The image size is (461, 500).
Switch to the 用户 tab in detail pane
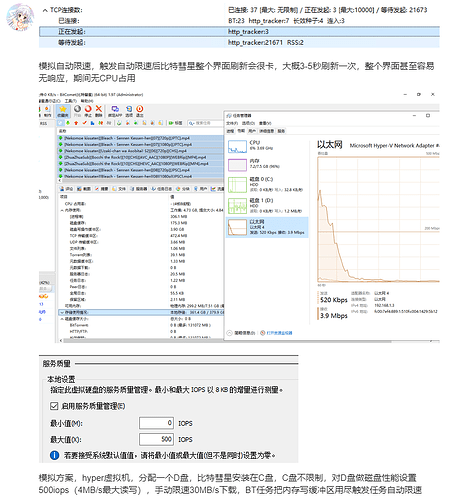click(200, 189)
